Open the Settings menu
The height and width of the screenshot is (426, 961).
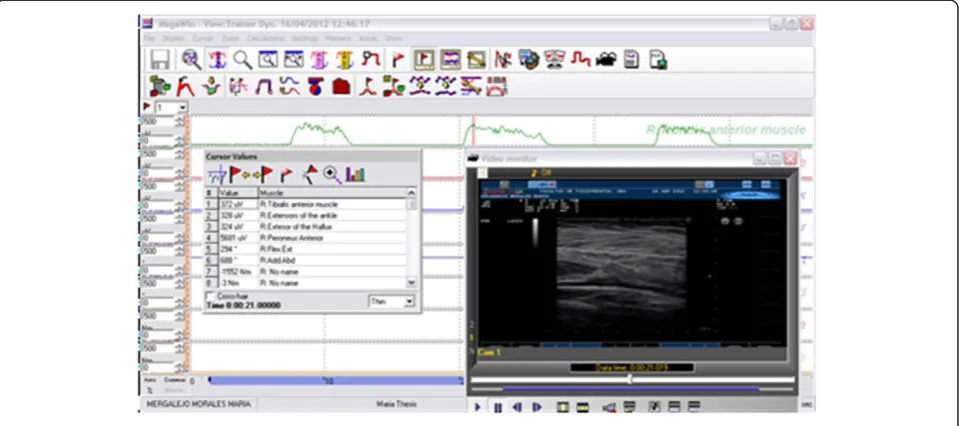pyautogui.click(x=305, y=38)
